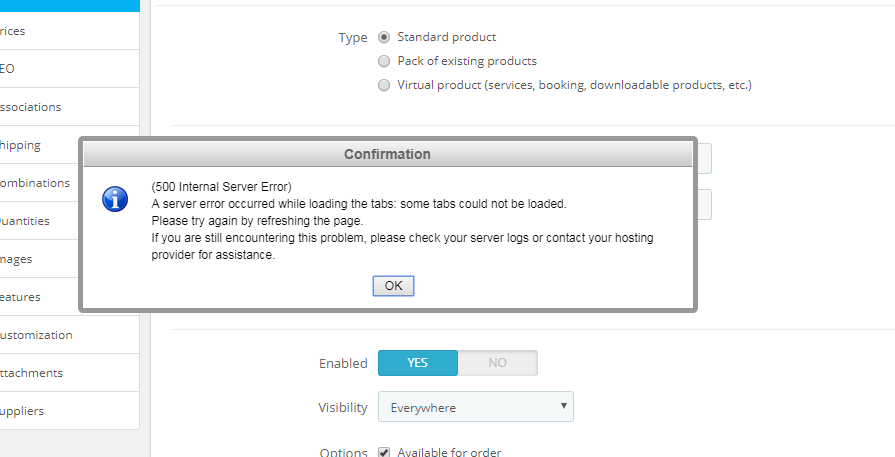Set Enabled toggle to NO
Image resolution: width=895 pixels, height=457 pixels.
tap(497, 363)
